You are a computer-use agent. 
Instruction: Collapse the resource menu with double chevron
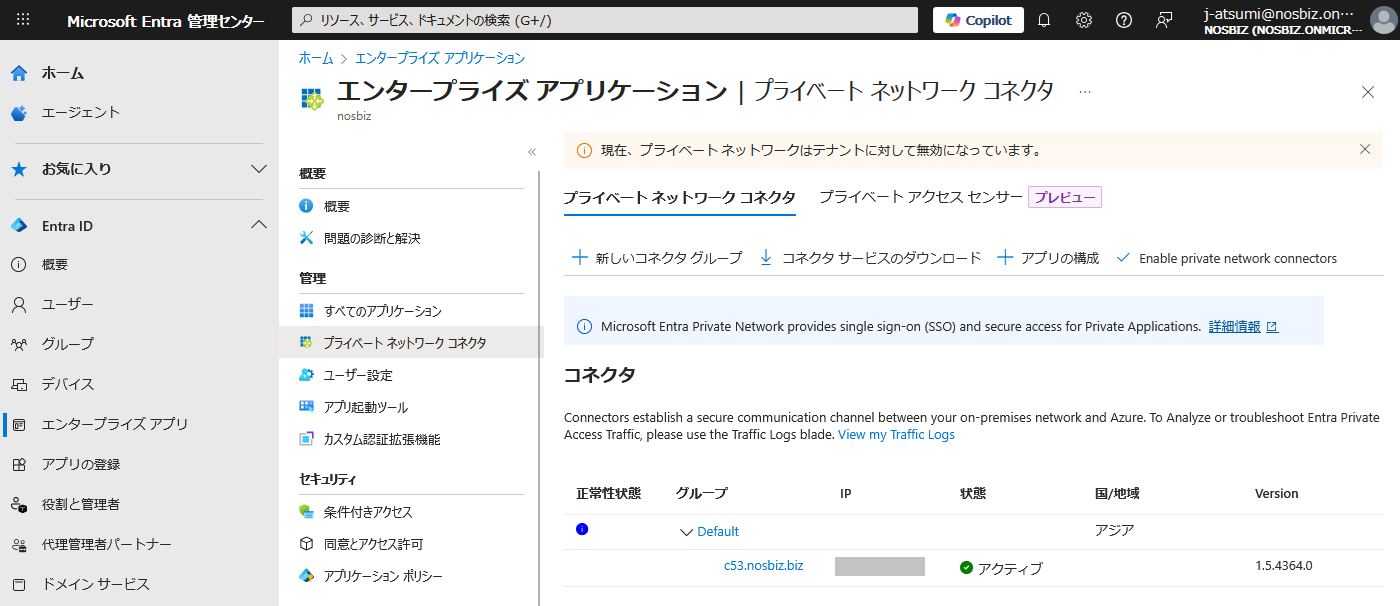pos(532,152)
